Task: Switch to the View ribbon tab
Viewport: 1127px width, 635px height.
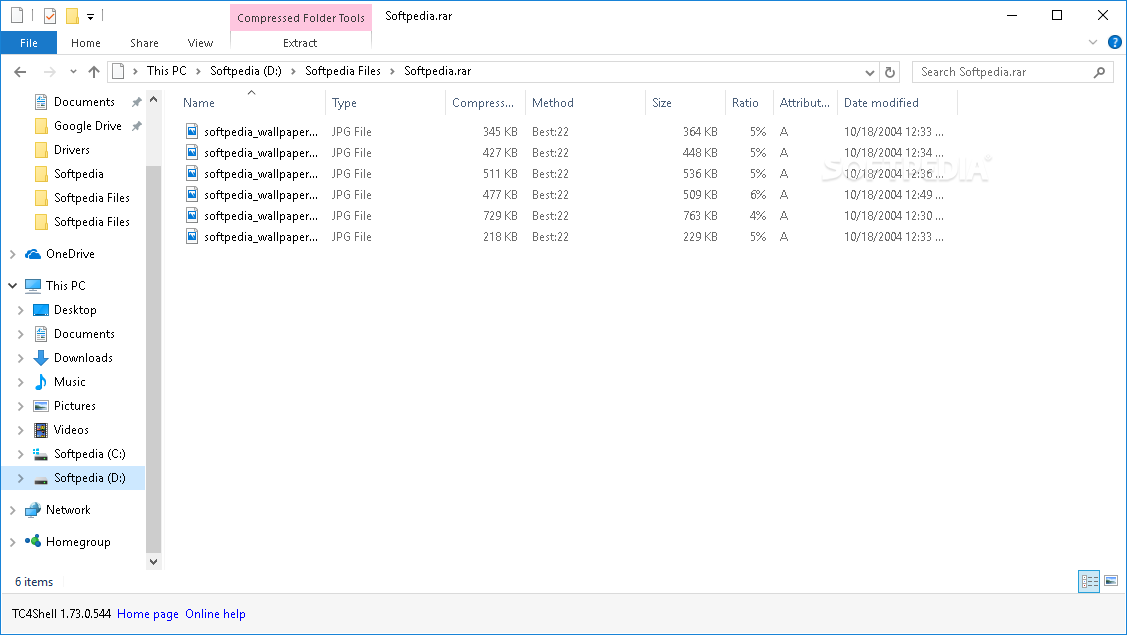Action: tap(200, 43)
